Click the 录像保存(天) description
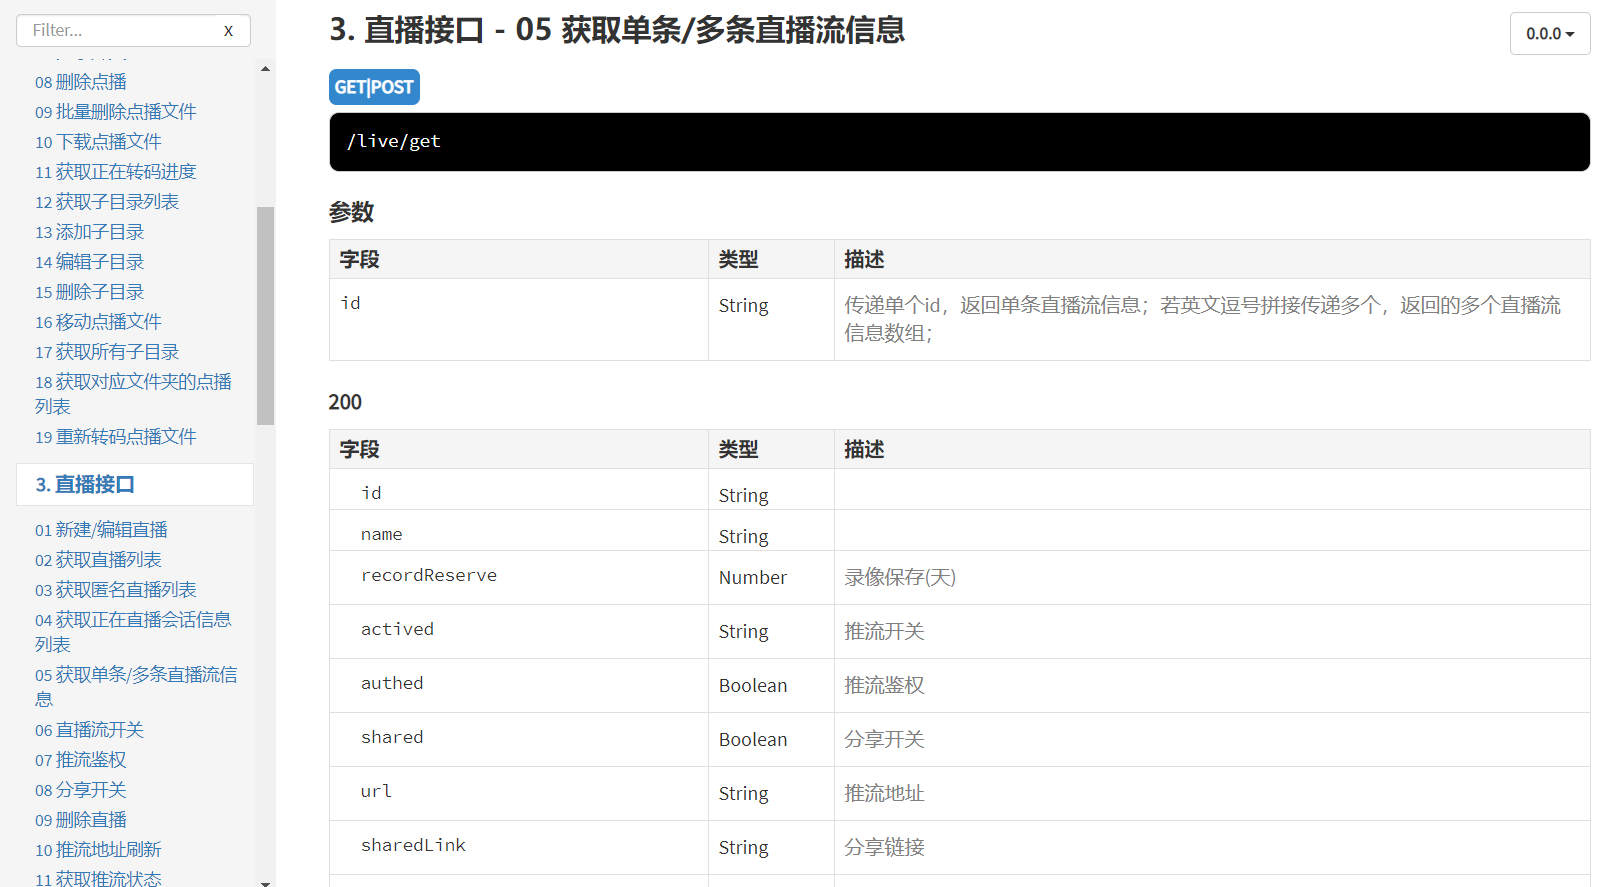 900,578
